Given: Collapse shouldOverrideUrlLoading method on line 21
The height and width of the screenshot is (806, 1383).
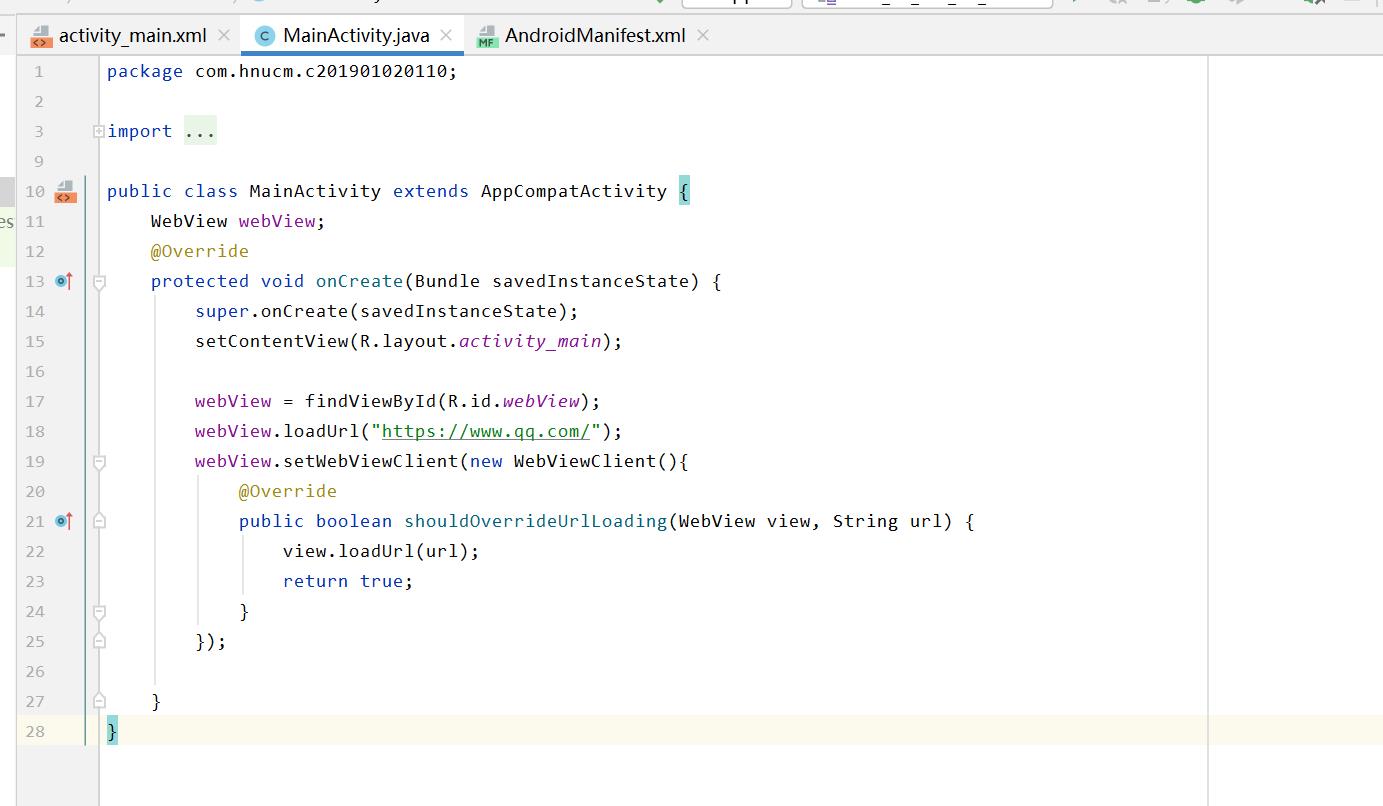Looking at the screenshot, I should point(99,521).
